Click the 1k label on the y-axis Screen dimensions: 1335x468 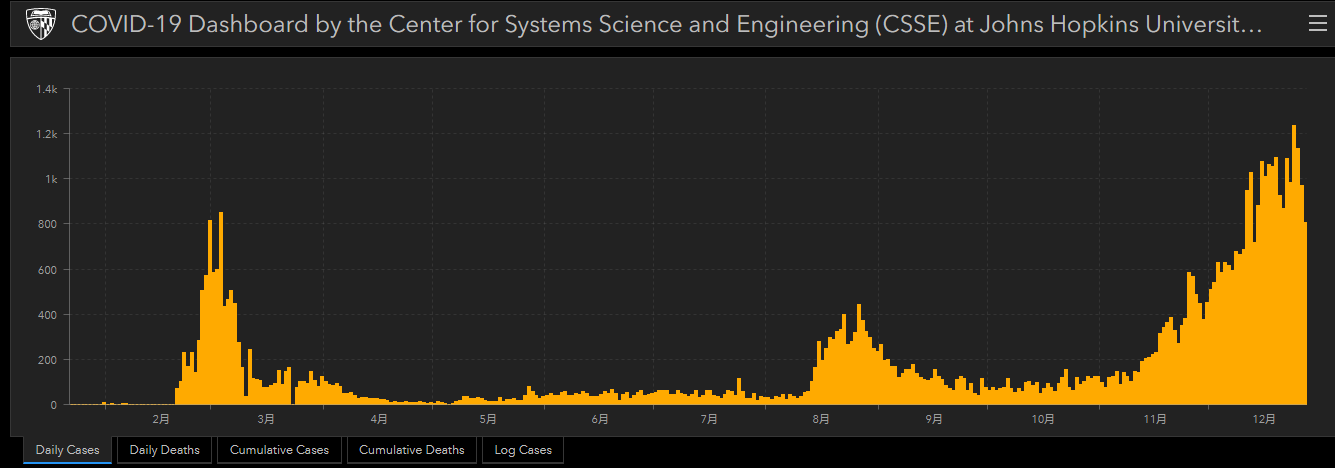(x=52, y=179)
